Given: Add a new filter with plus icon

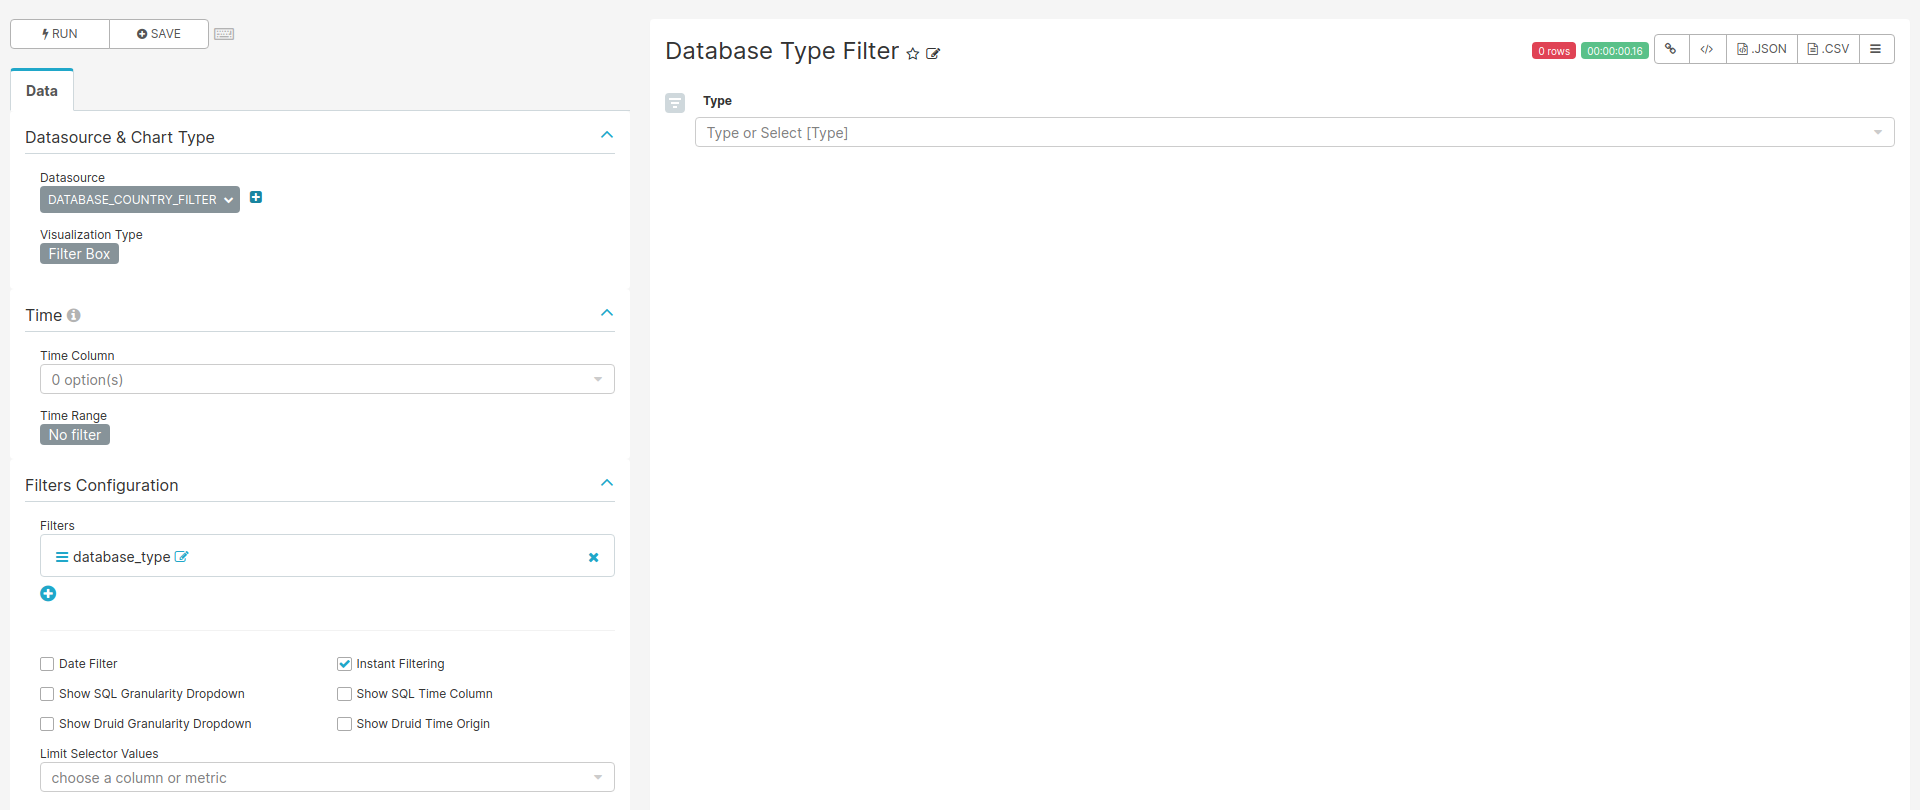Looking at the screenshot, I should point(48,594).
